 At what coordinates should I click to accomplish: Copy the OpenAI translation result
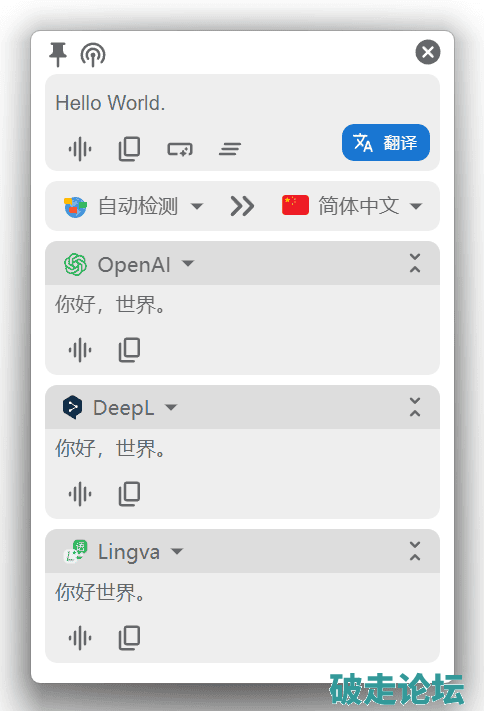(x=129, y=350)
